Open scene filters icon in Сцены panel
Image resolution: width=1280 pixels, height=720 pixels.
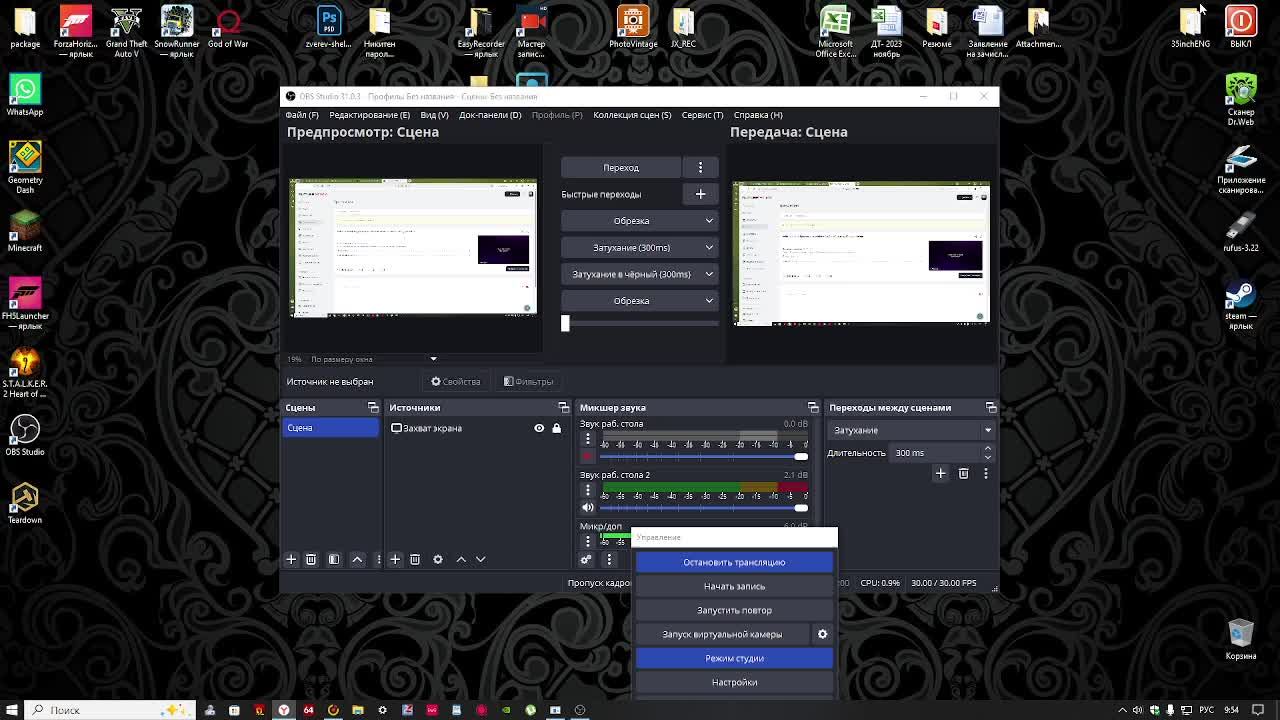tap(334, 559)
